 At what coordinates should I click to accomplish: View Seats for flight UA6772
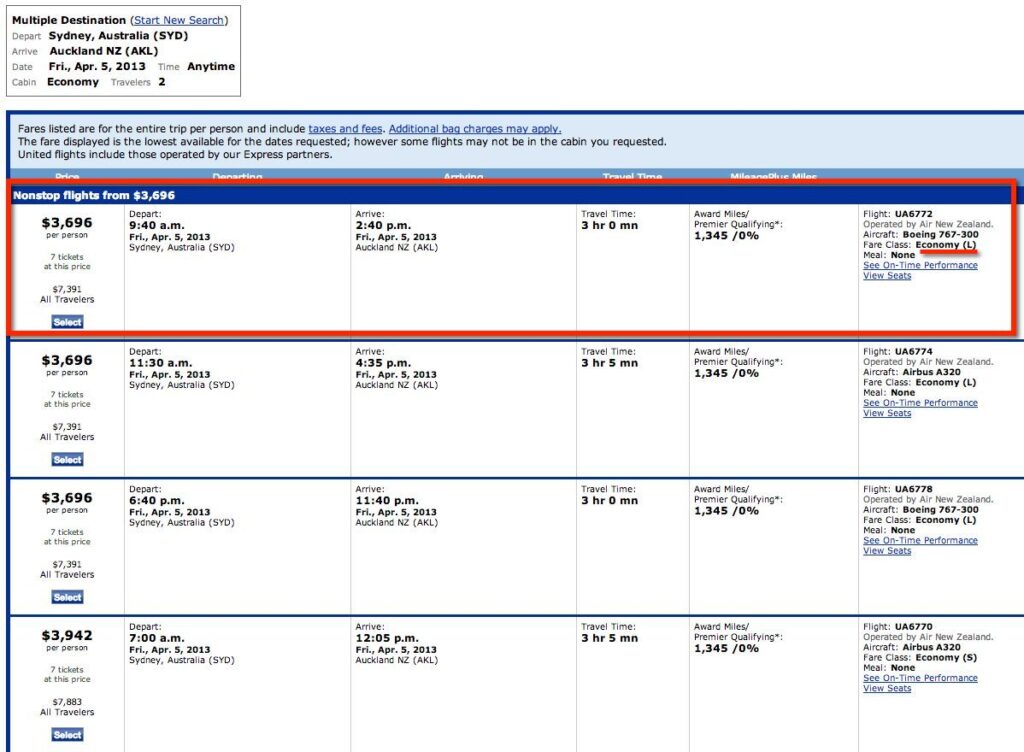pyautogui.click(x=887, y=275)
